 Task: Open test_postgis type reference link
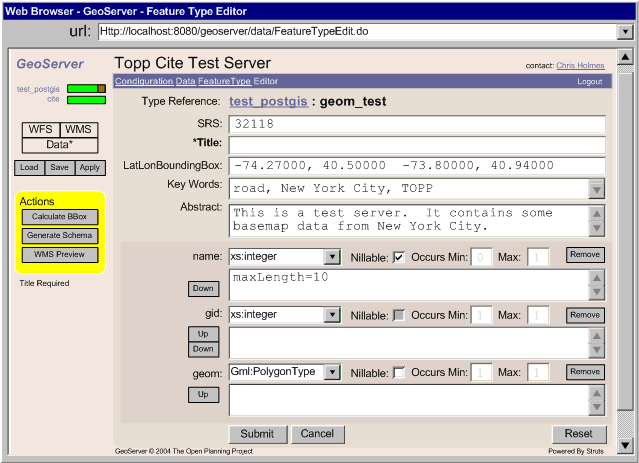pyautogui.click(x=268, y=101)
